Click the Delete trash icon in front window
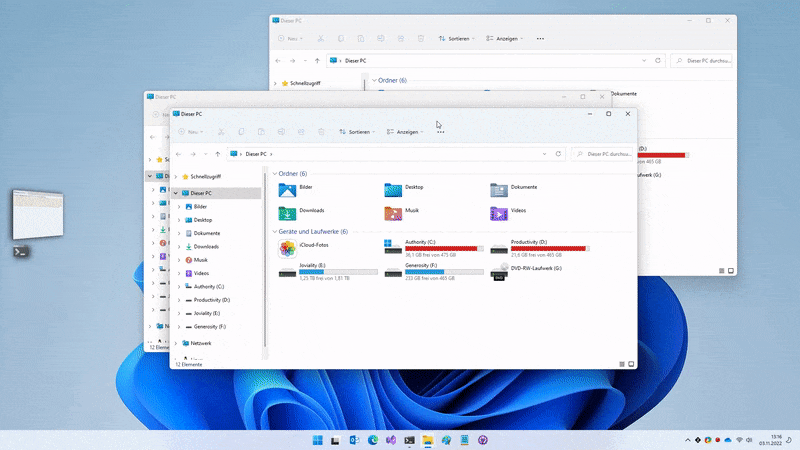Viewport: 800px width, 450px height. click(321, 132)
